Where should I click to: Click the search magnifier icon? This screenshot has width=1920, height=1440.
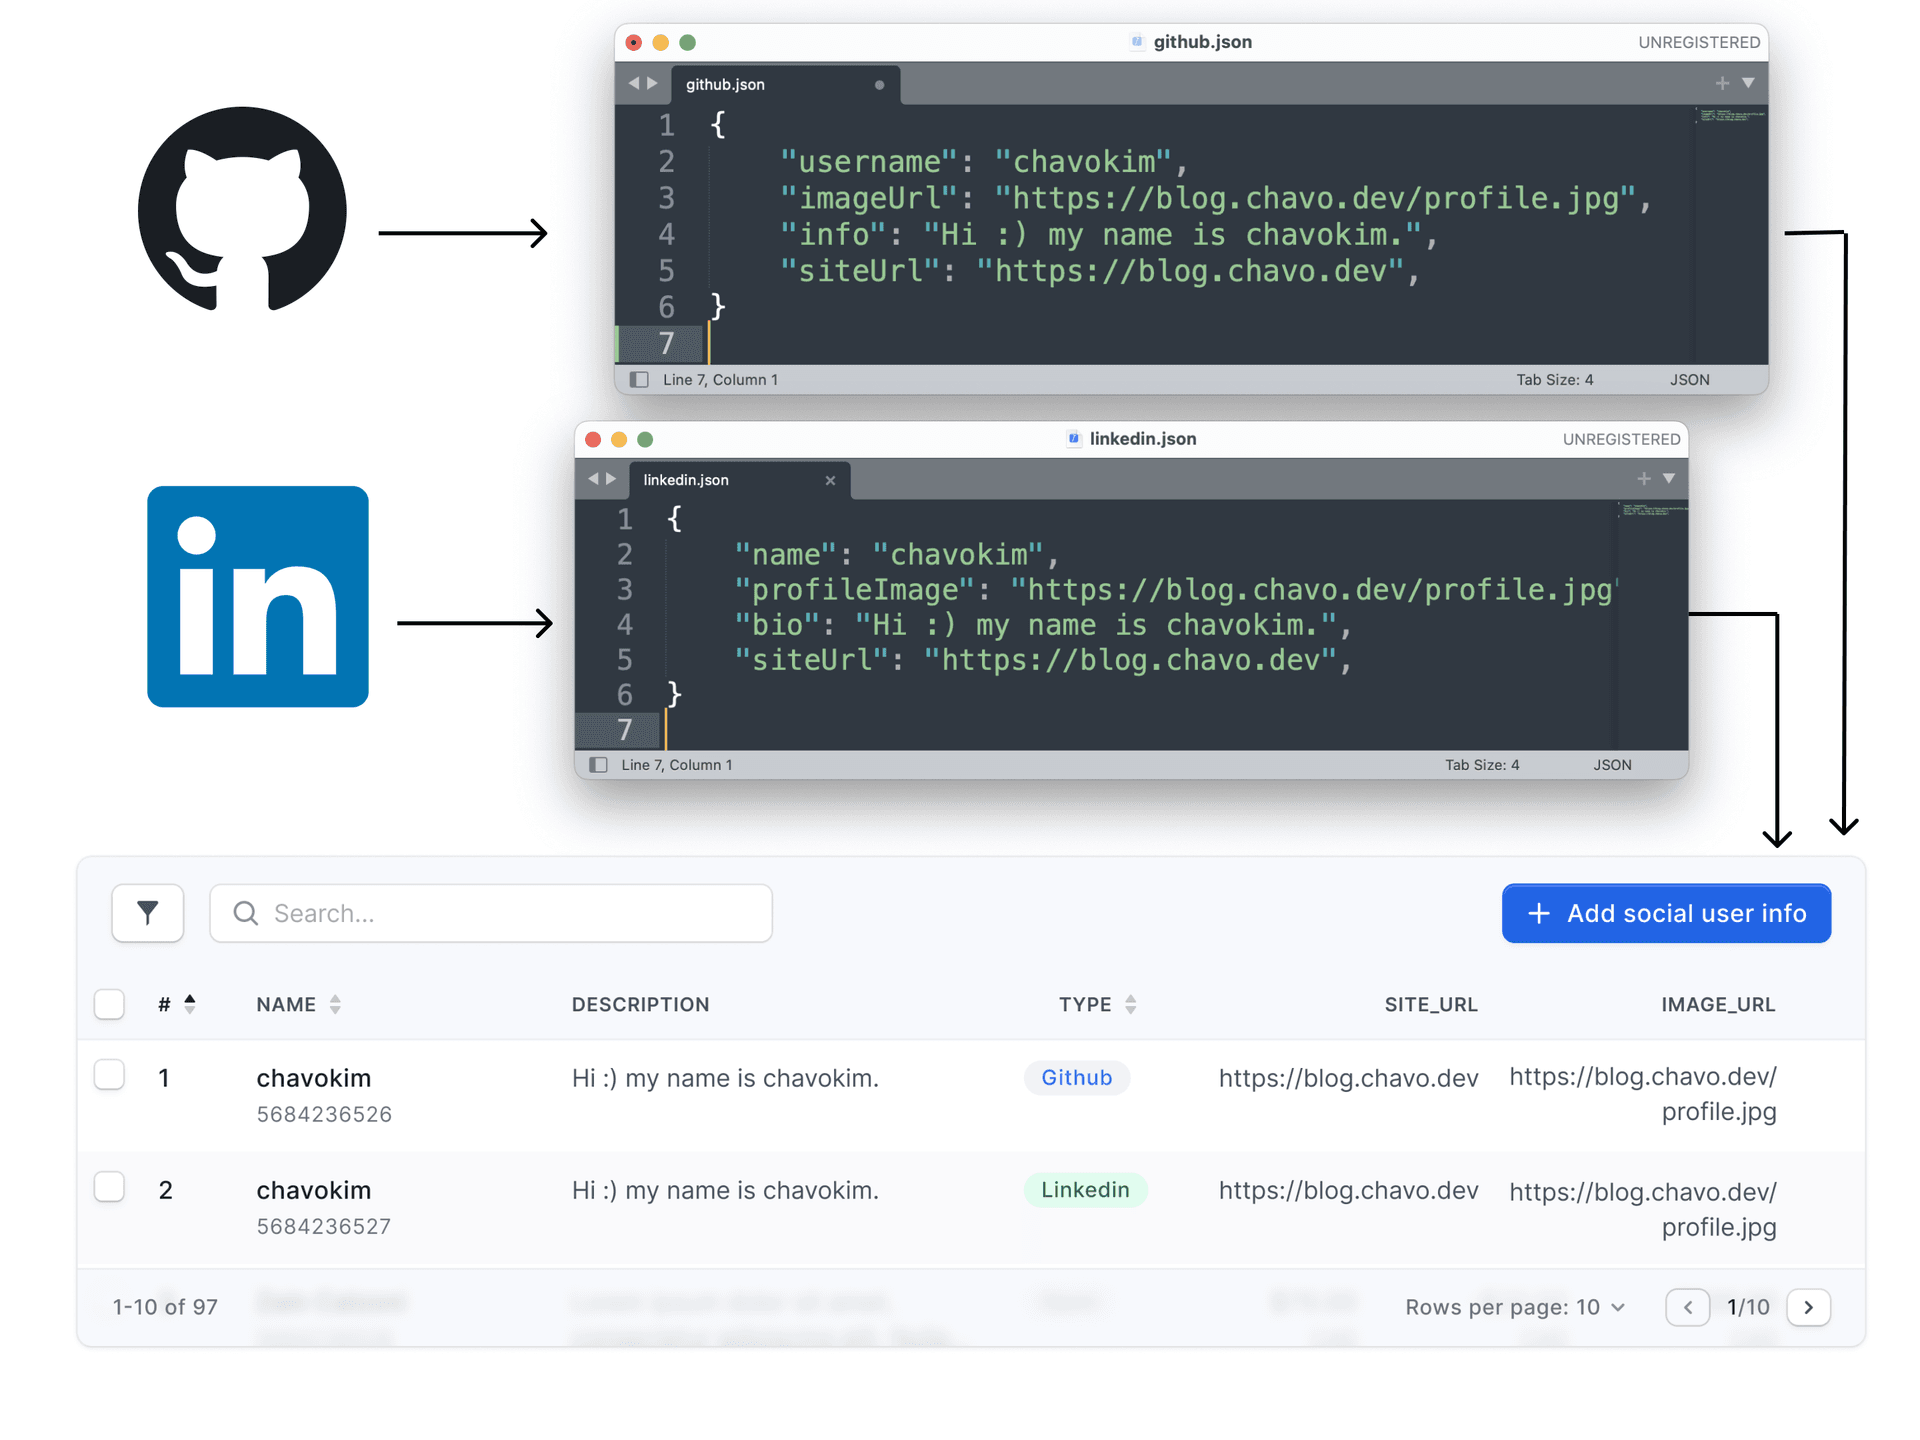click(x=246, y=913)
